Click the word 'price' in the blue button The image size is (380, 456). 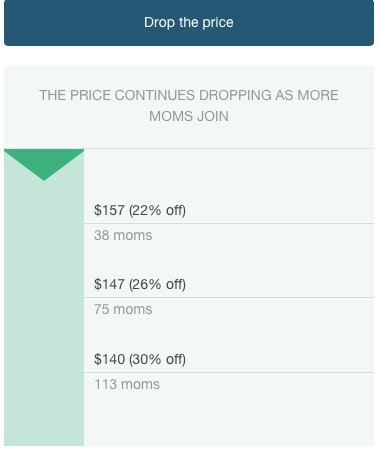click(x=218, y=23)
